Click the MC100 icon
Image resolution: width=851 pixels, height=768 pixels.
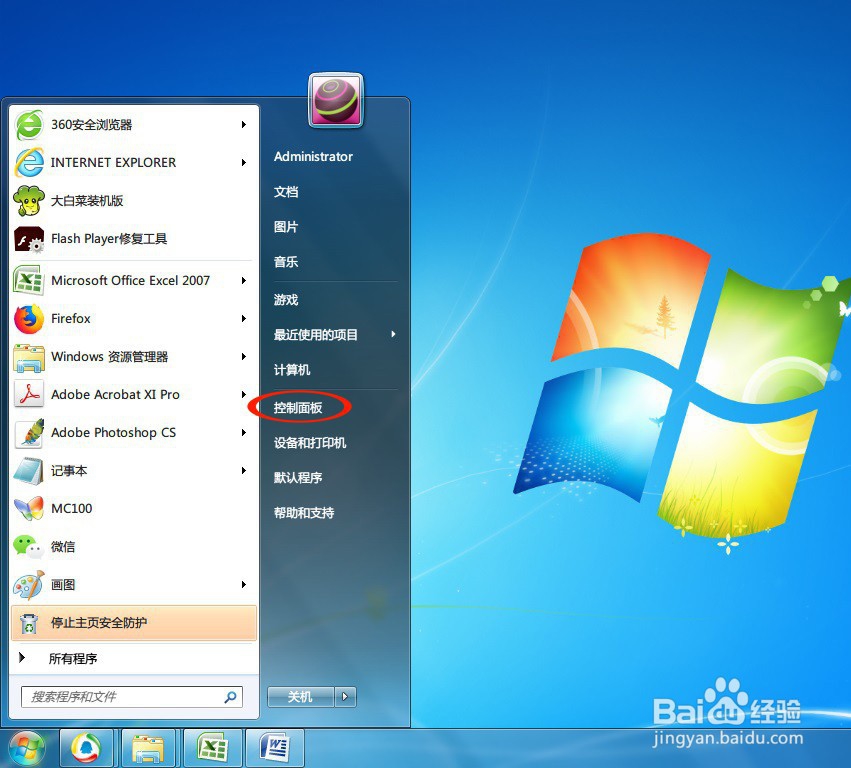tap(29, 509)
